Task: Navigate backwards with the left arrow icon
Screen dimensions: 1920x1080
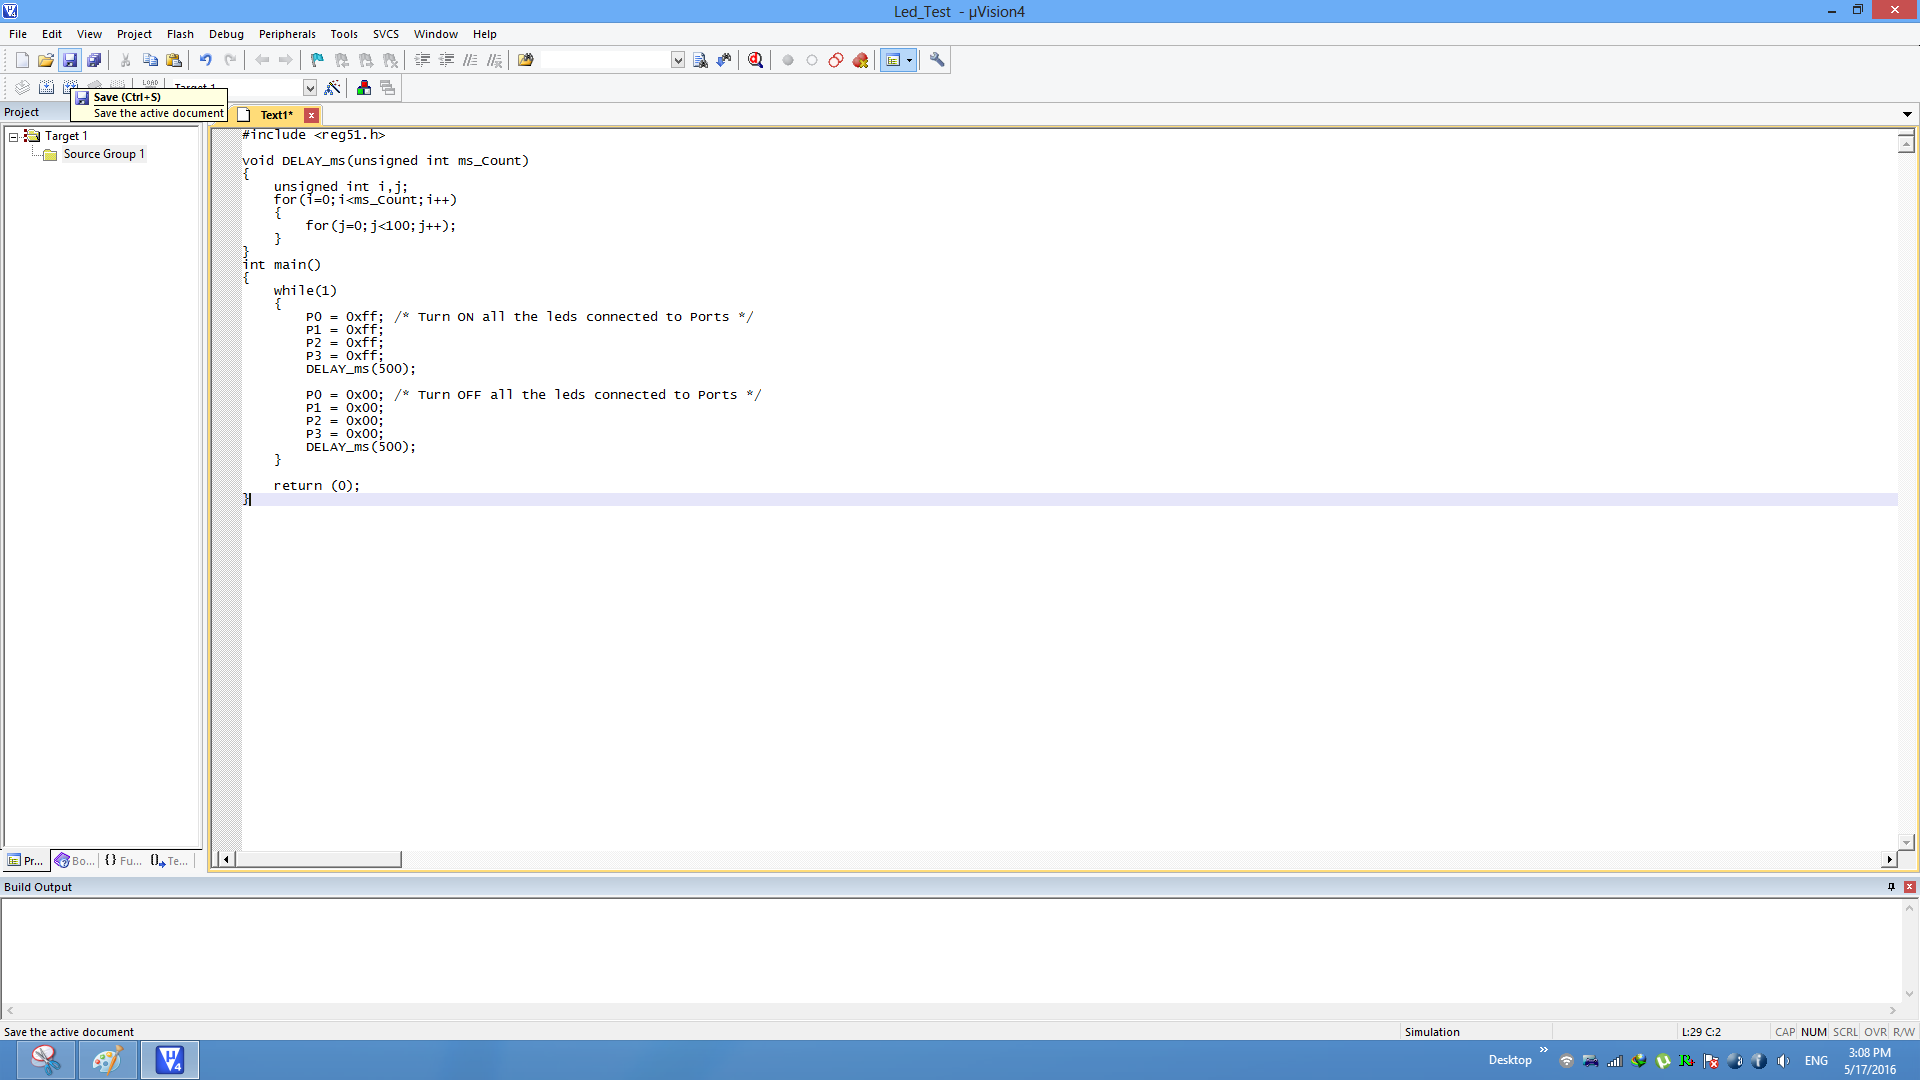Action: tap(262, 60)
